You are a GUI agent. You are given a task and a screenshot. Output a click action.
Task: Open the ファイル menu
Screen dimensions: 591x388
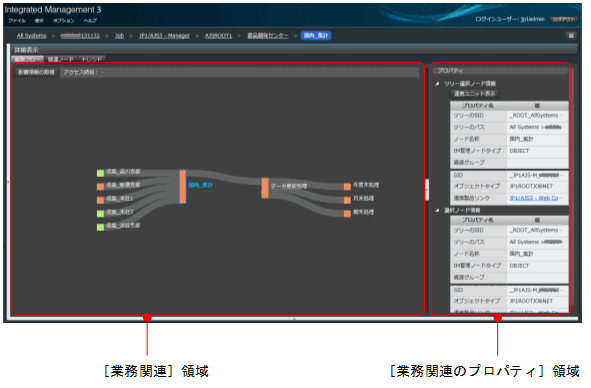17,21
